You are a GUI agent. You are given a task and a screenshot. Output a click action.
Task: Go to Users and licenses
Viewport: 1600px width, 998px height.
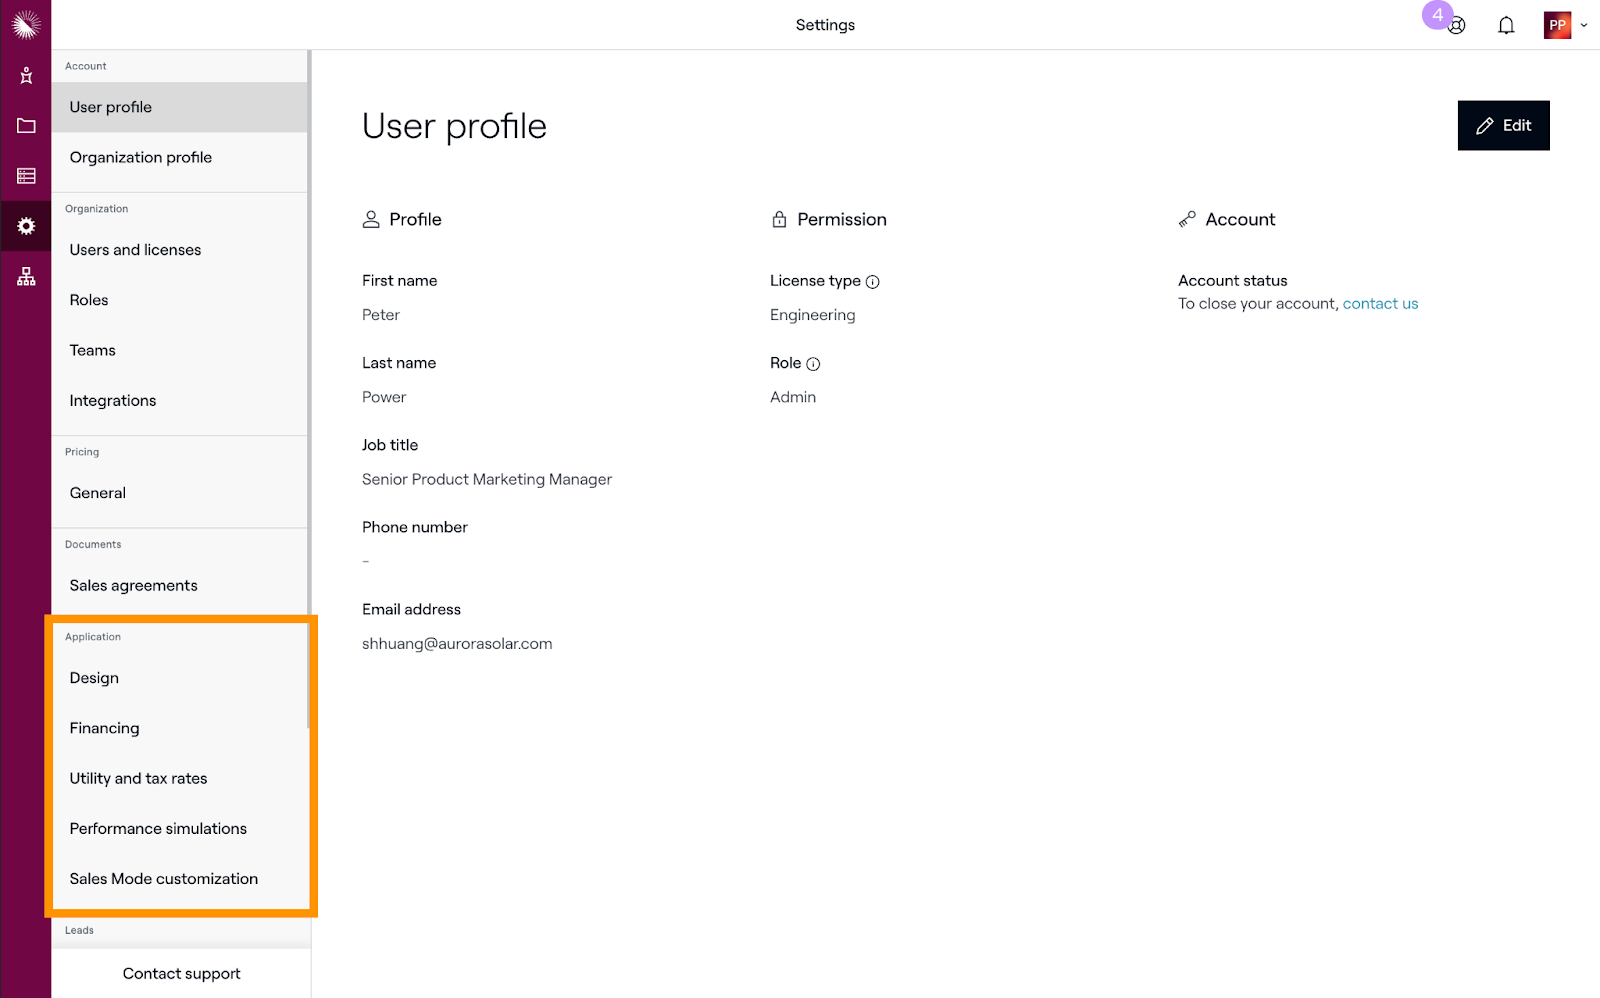coord(135,250)
